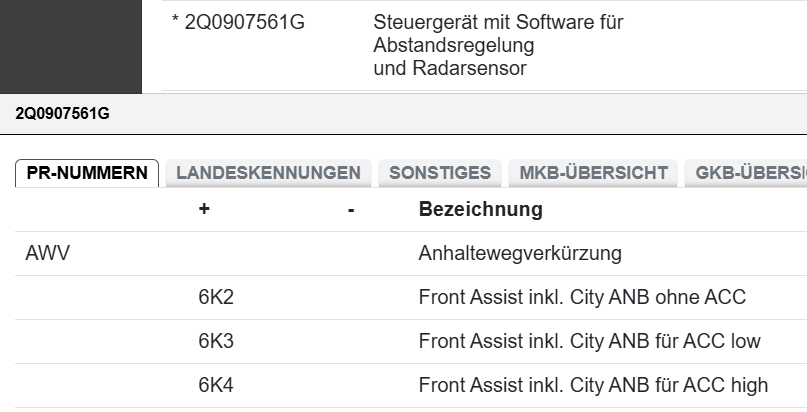
Task: Click the Bezeichnung column header
Action: coord(480,210)
